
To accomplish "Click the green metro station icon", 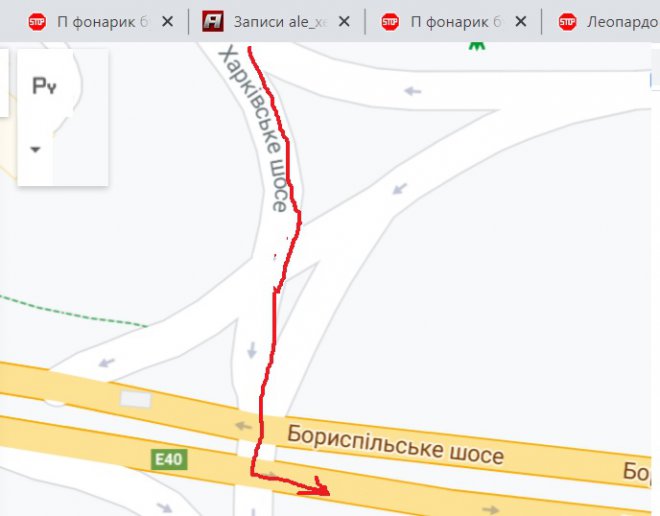I will 477,45.
